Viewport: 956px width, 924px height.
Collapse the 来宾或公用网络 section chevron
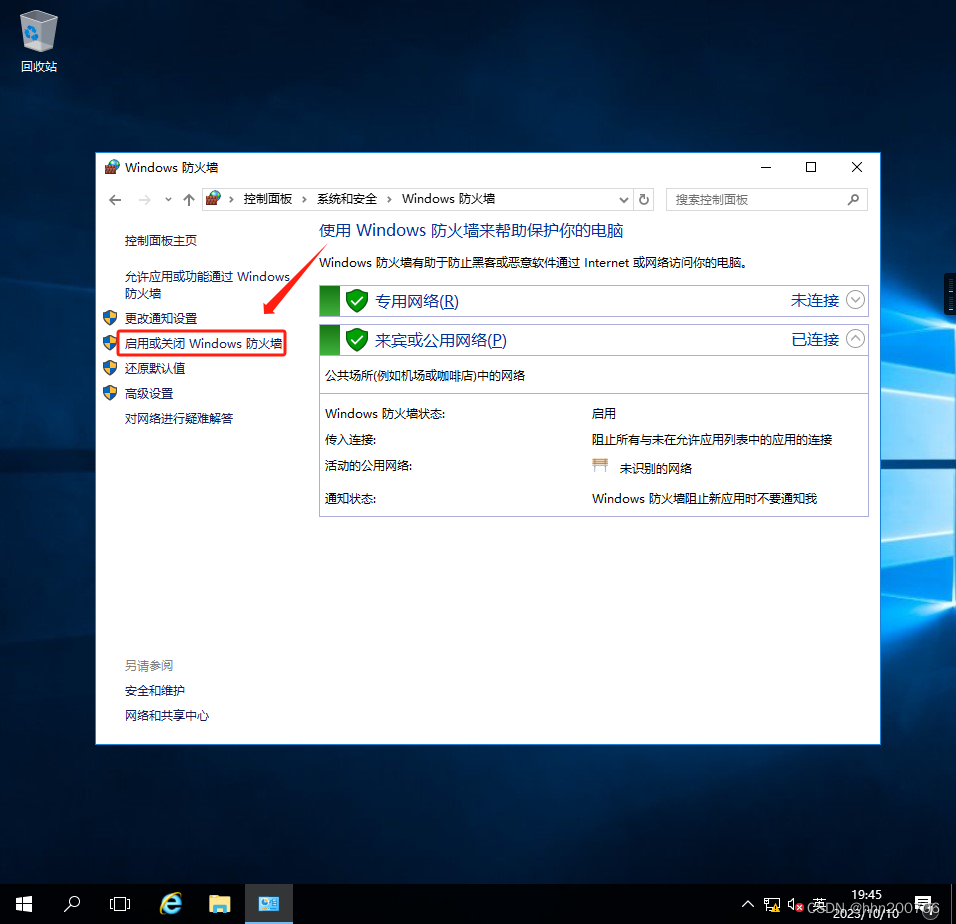[x=855, y=339]
